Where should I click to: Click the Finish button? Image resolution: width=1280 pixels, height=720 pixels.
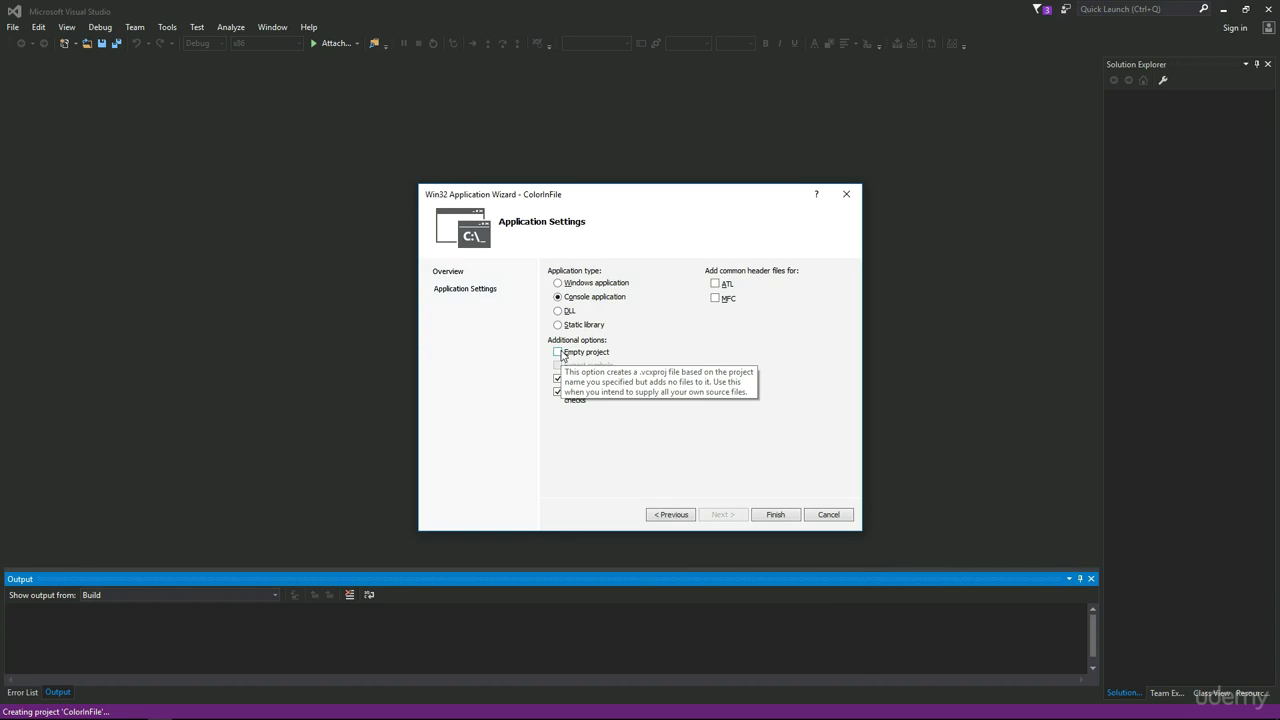point(776,515)
